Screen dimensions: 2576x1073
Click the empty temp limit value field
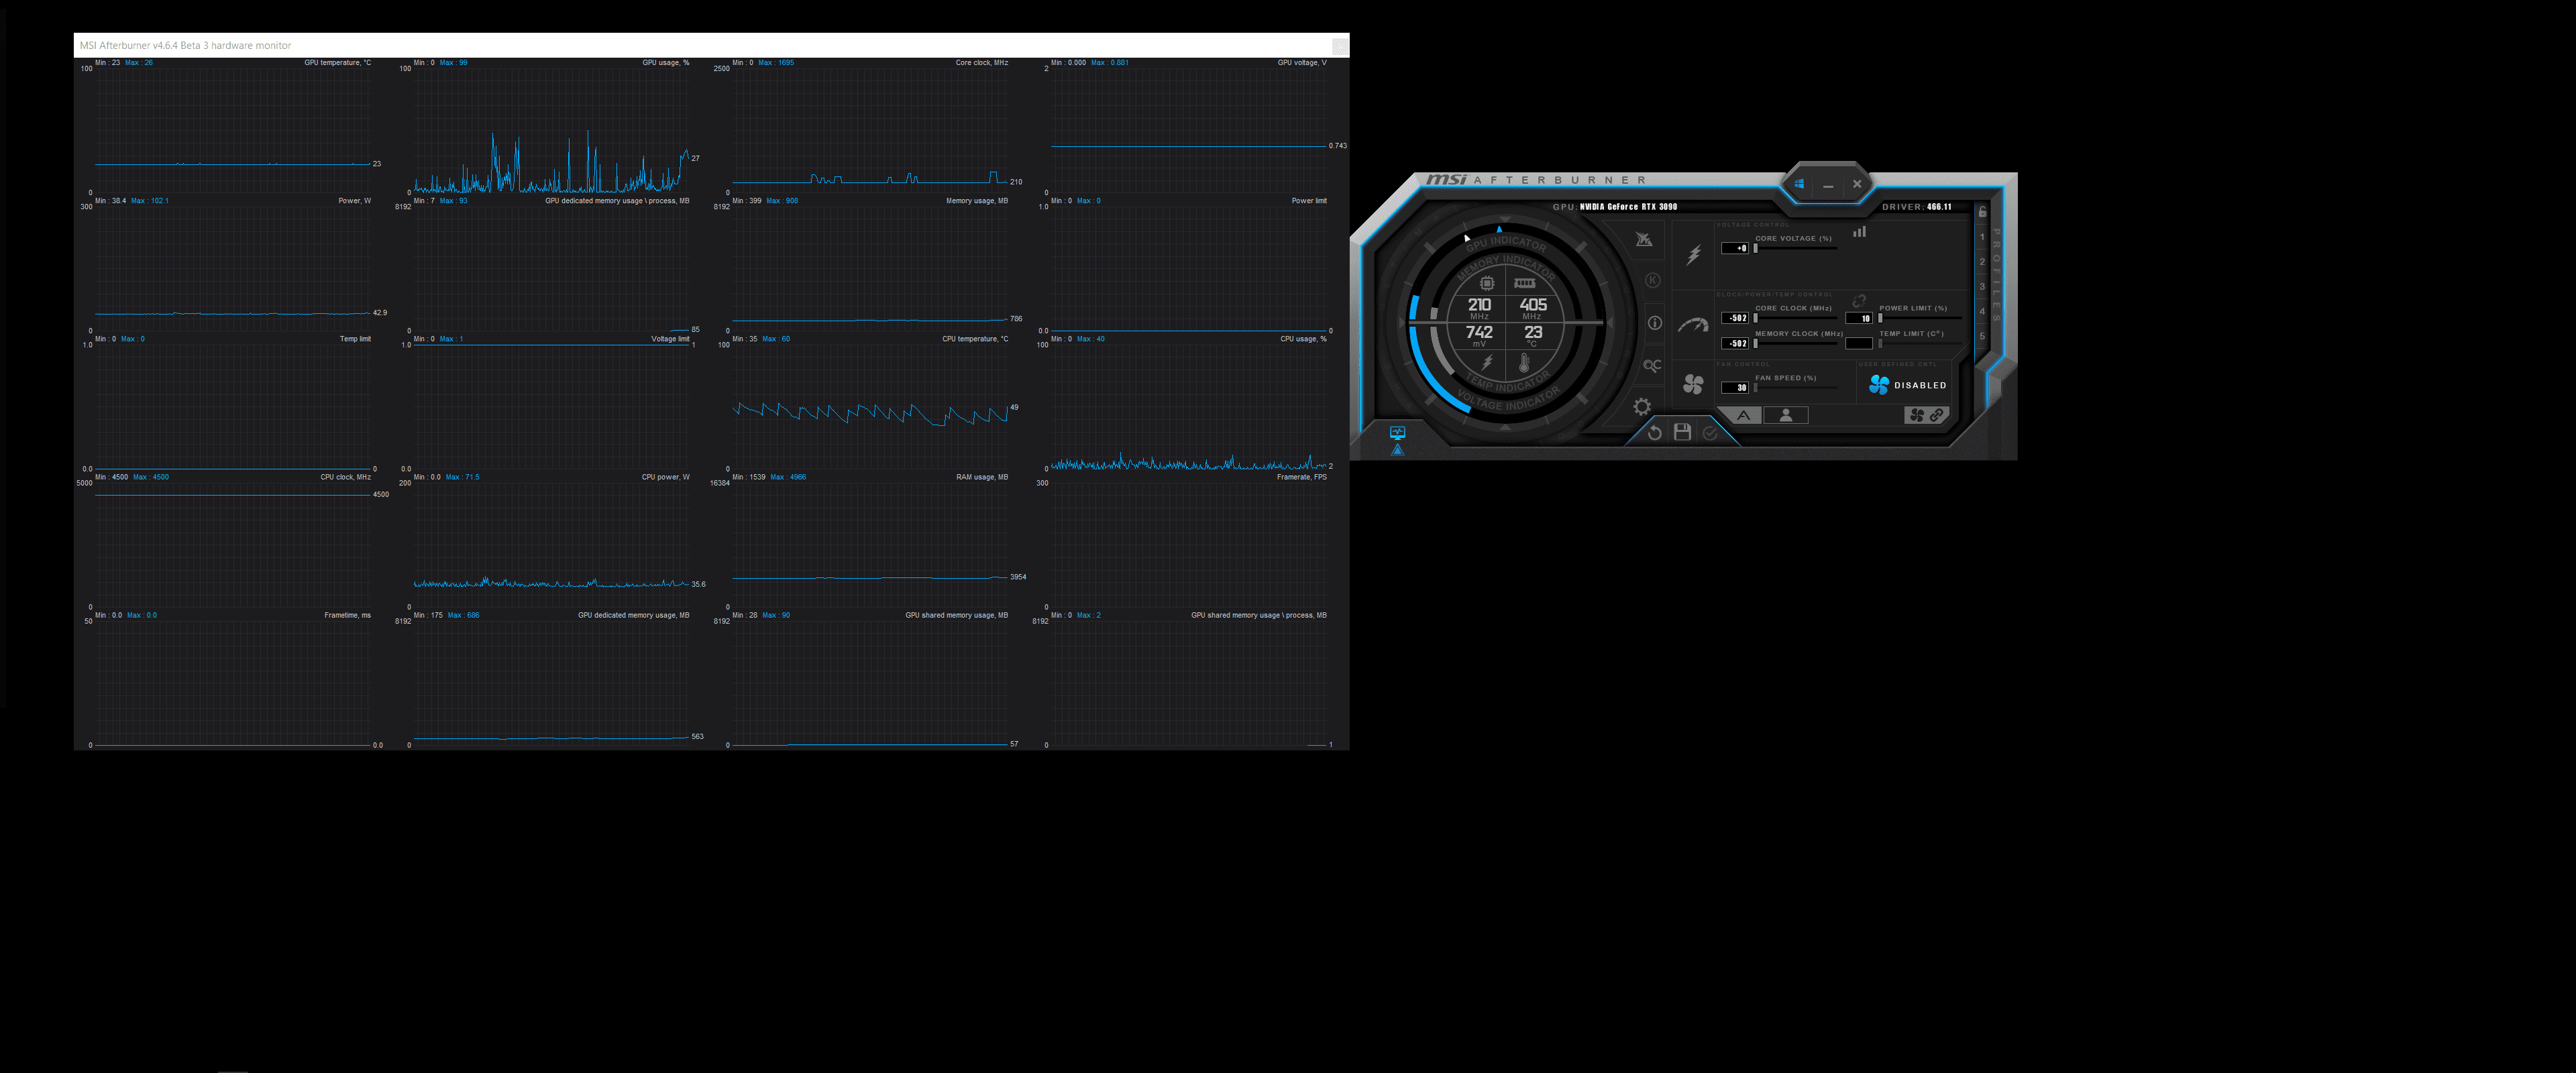click(x=1859, y=343)
